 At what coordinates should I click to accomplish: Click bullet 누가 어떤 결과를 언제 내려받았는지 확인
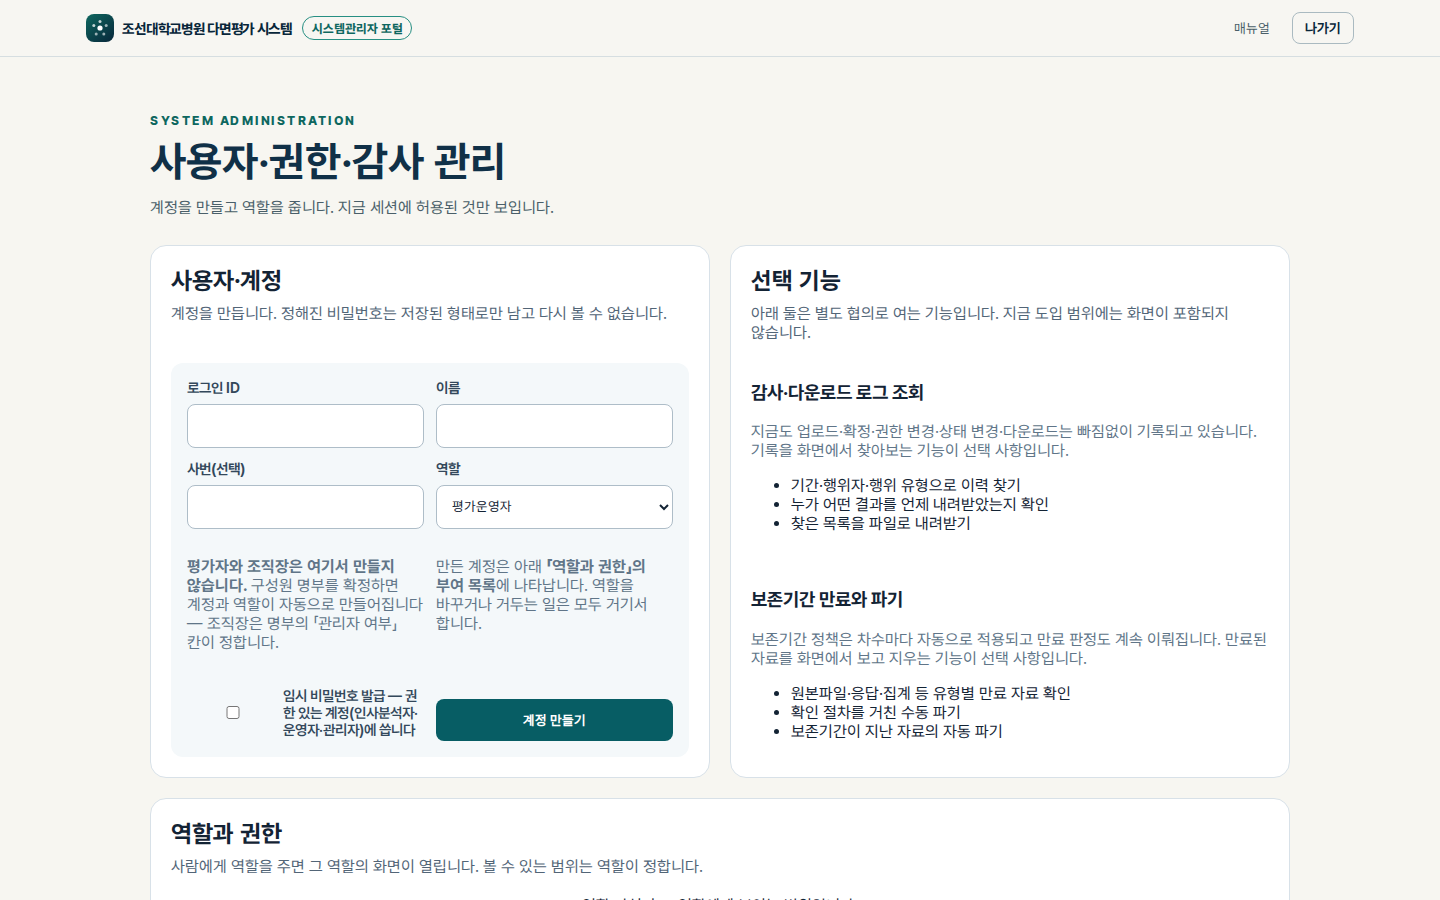click(x=920, y=504)
